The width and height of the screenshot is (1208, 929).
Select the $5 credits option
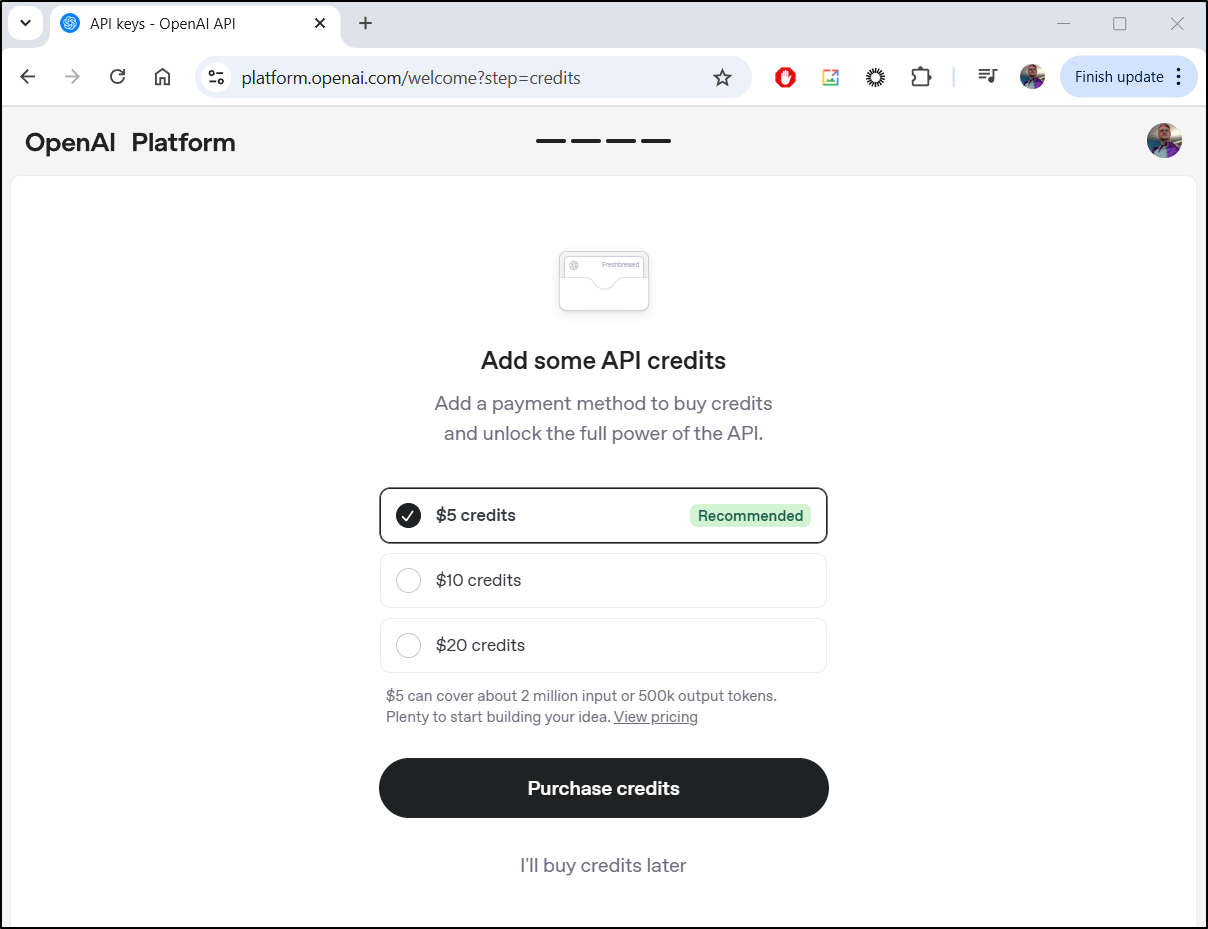coord(603,515)
